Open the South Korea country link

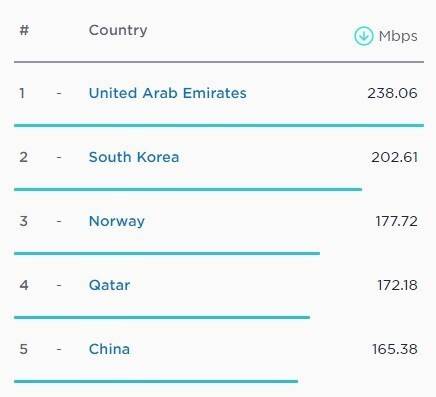[134, 157]
